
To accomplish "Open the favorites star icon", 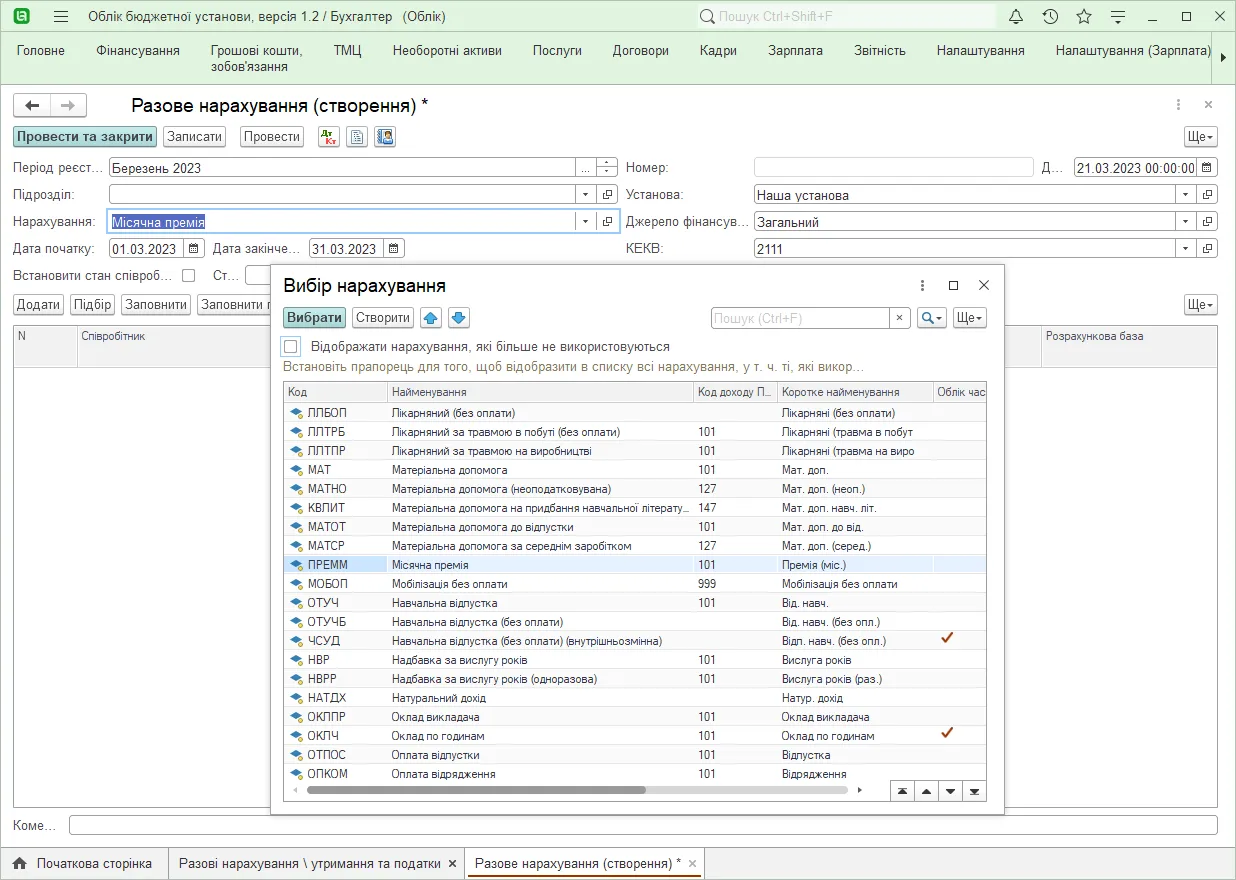I will coord(1084,17).
